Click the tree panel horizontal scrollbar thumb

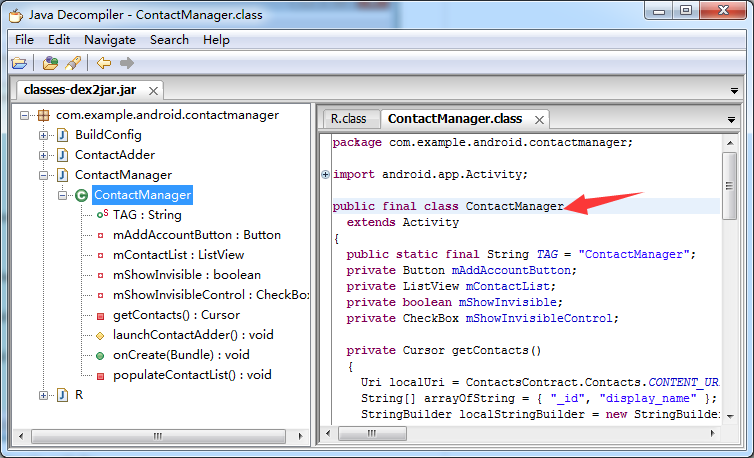(x=158, y=436)
